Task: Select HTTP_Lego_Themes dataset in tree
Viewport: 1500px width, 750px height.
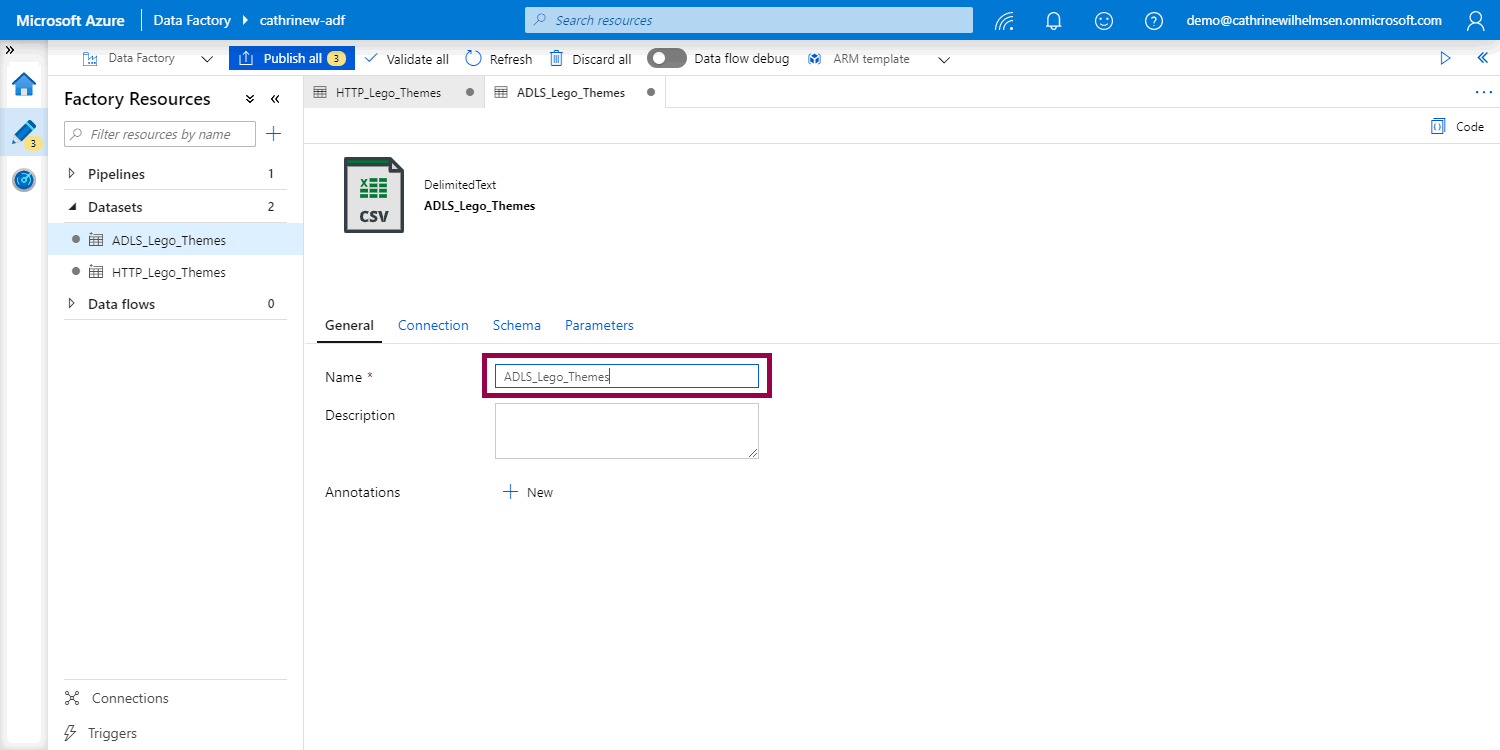Action: [x=168, y=272]
